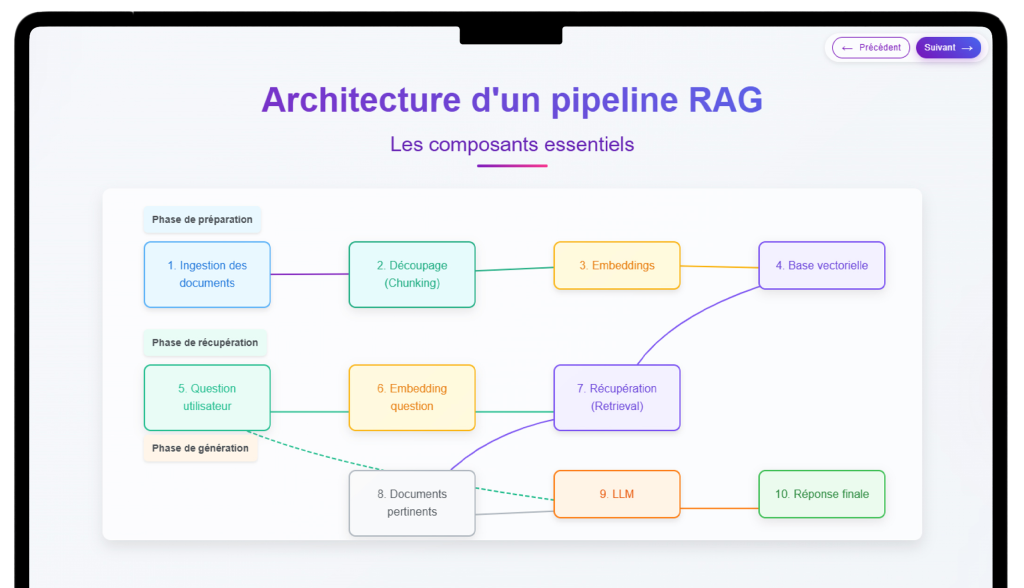Select the '9. LLM' node

click(616, 494)
